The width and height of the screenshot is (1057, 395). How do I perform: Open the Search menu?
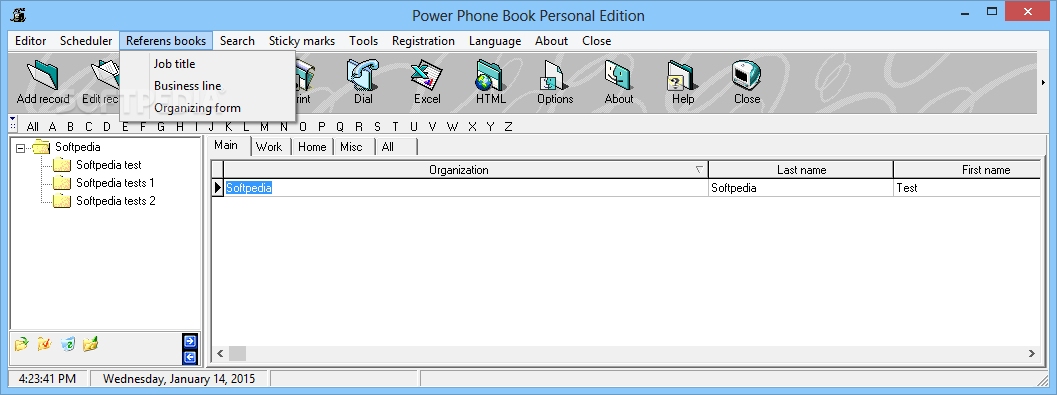(237, 40)
